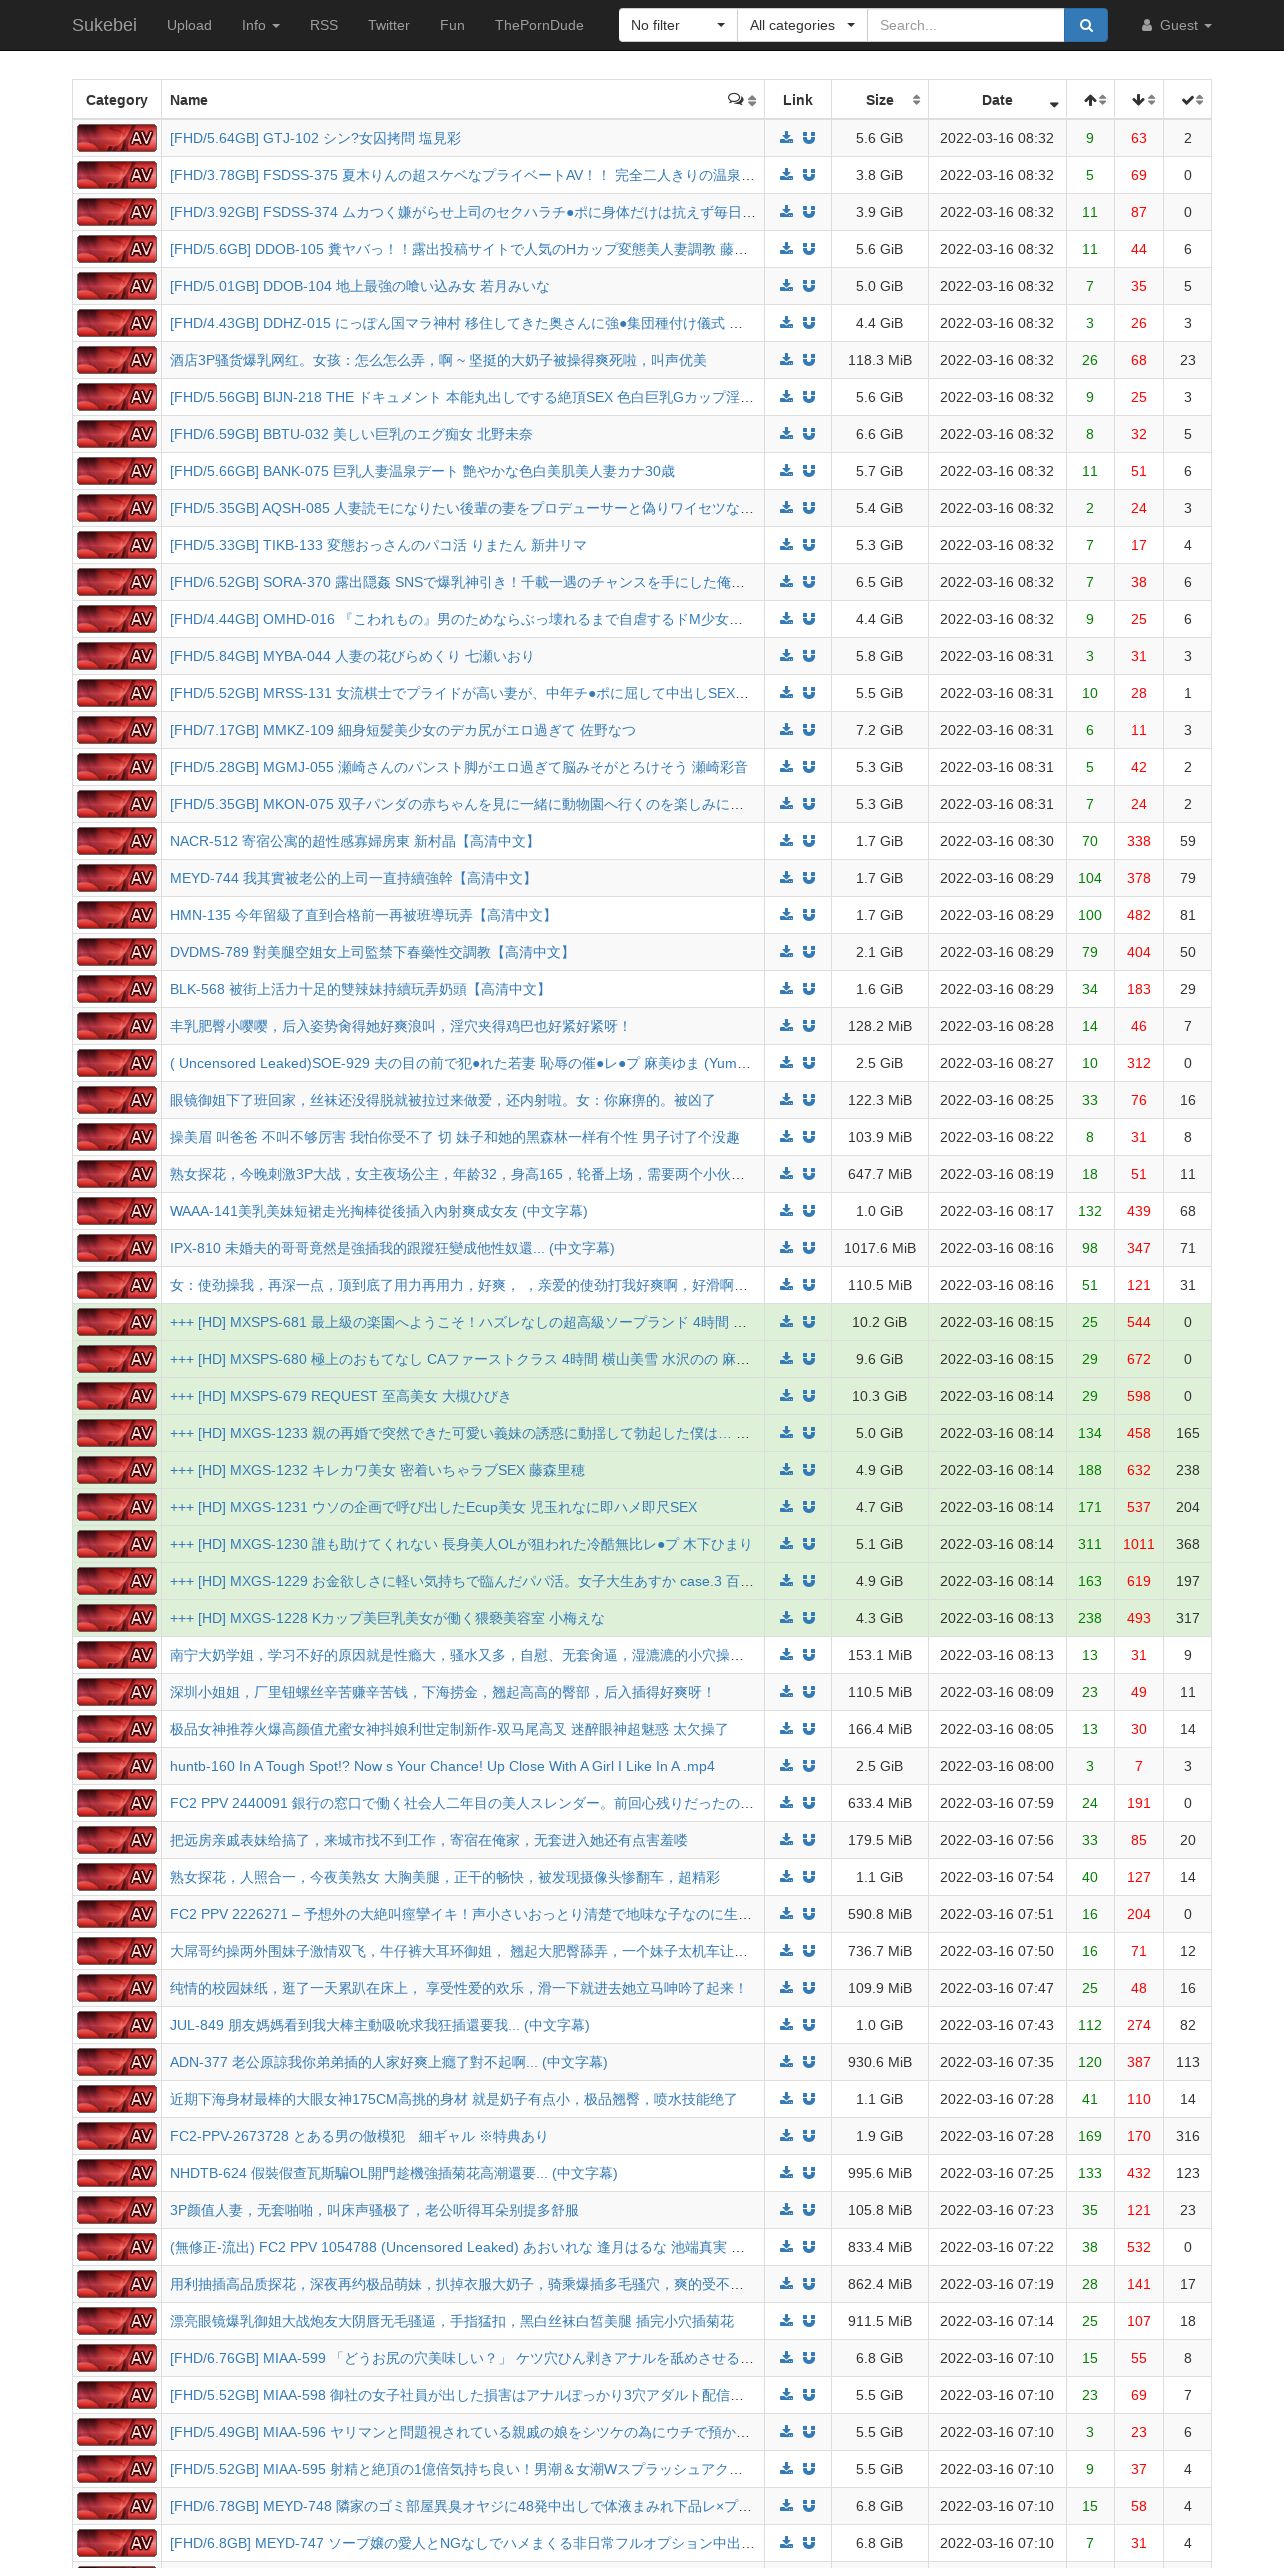This screenshot has width=1284, height=2568.
Task: Click the Link column header
Action: pos(798,100)
